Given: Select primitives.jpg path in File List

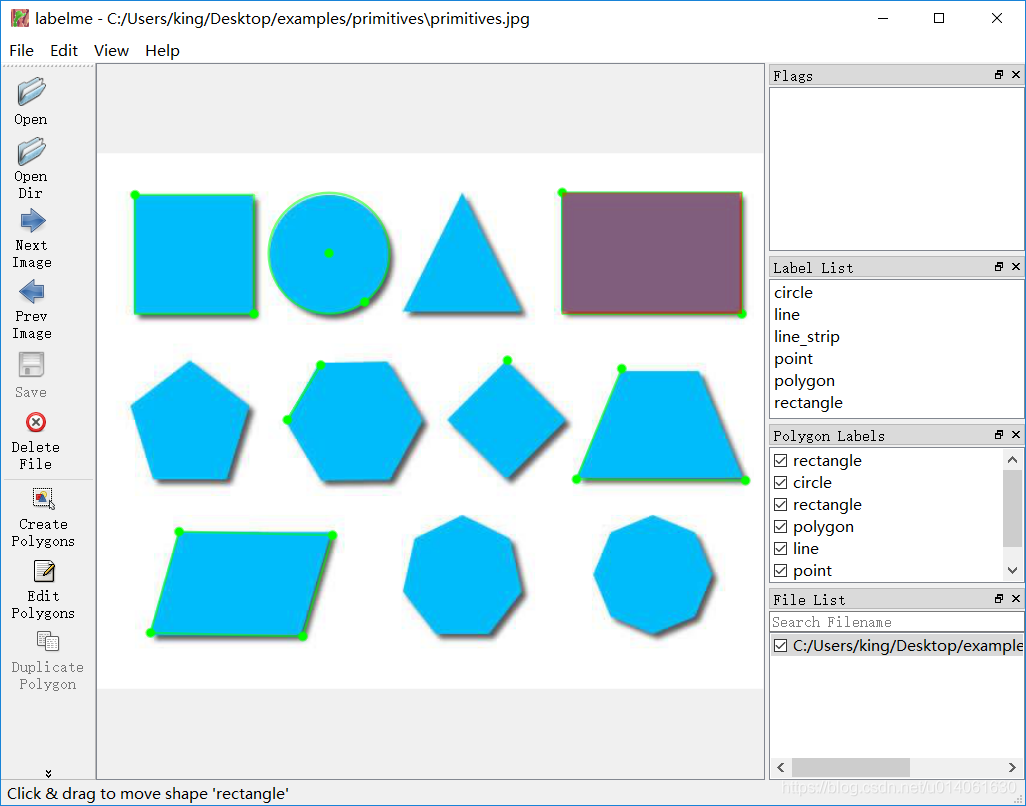Looking at the screenshot, I should pyautogui.click(x=907, y=646).
